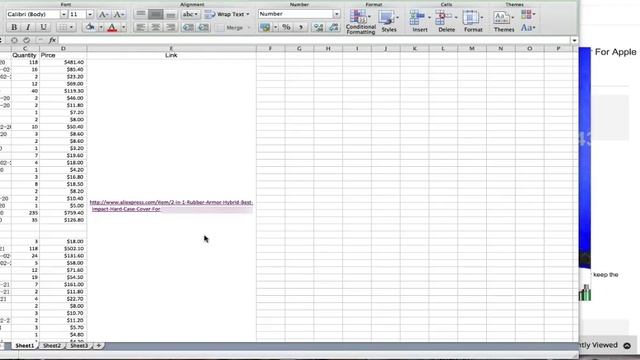The image size is (640, 360).
Task: Open the abc text orientation dropdown
Action: (x=190, y=14)
